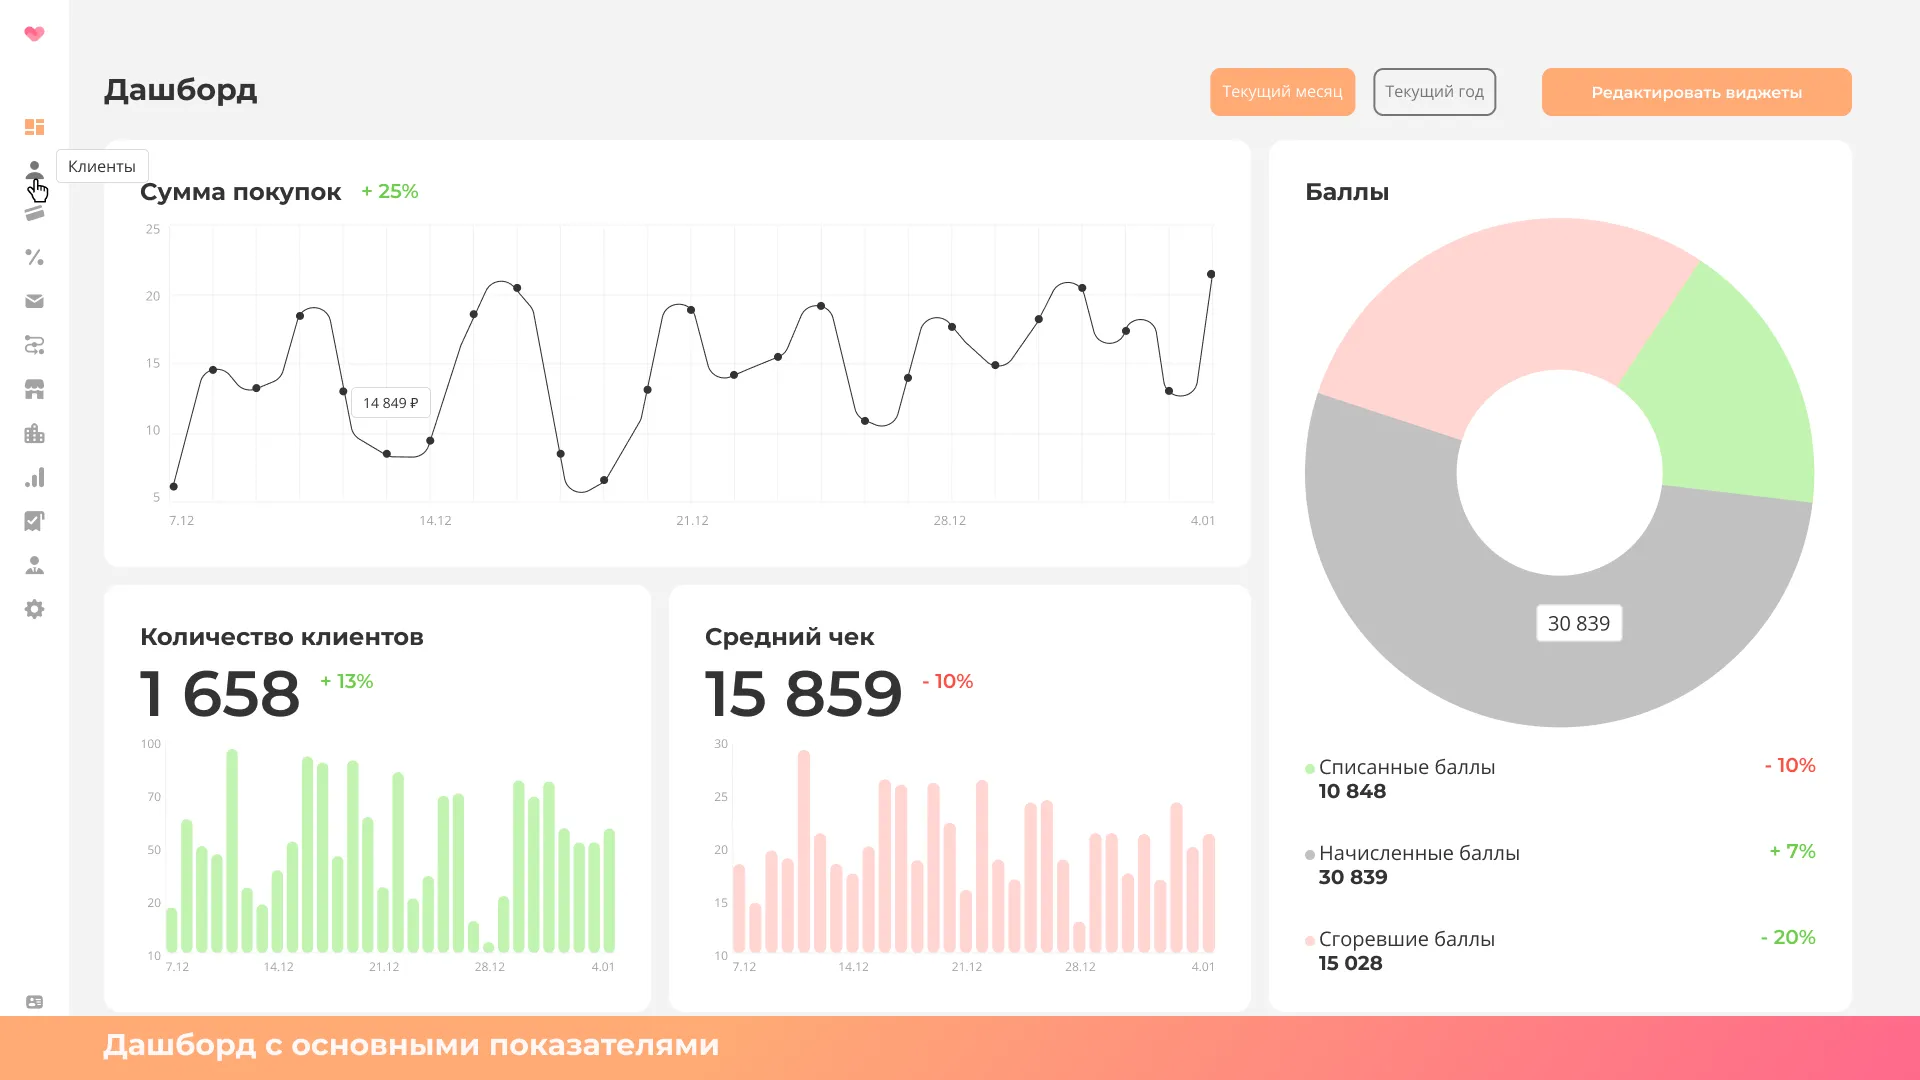Image resolution: width=1920 pixels, height=1080 pixels.
Task: Open the mail envelope sidebar icon
Action: click(x=34, y=301)
